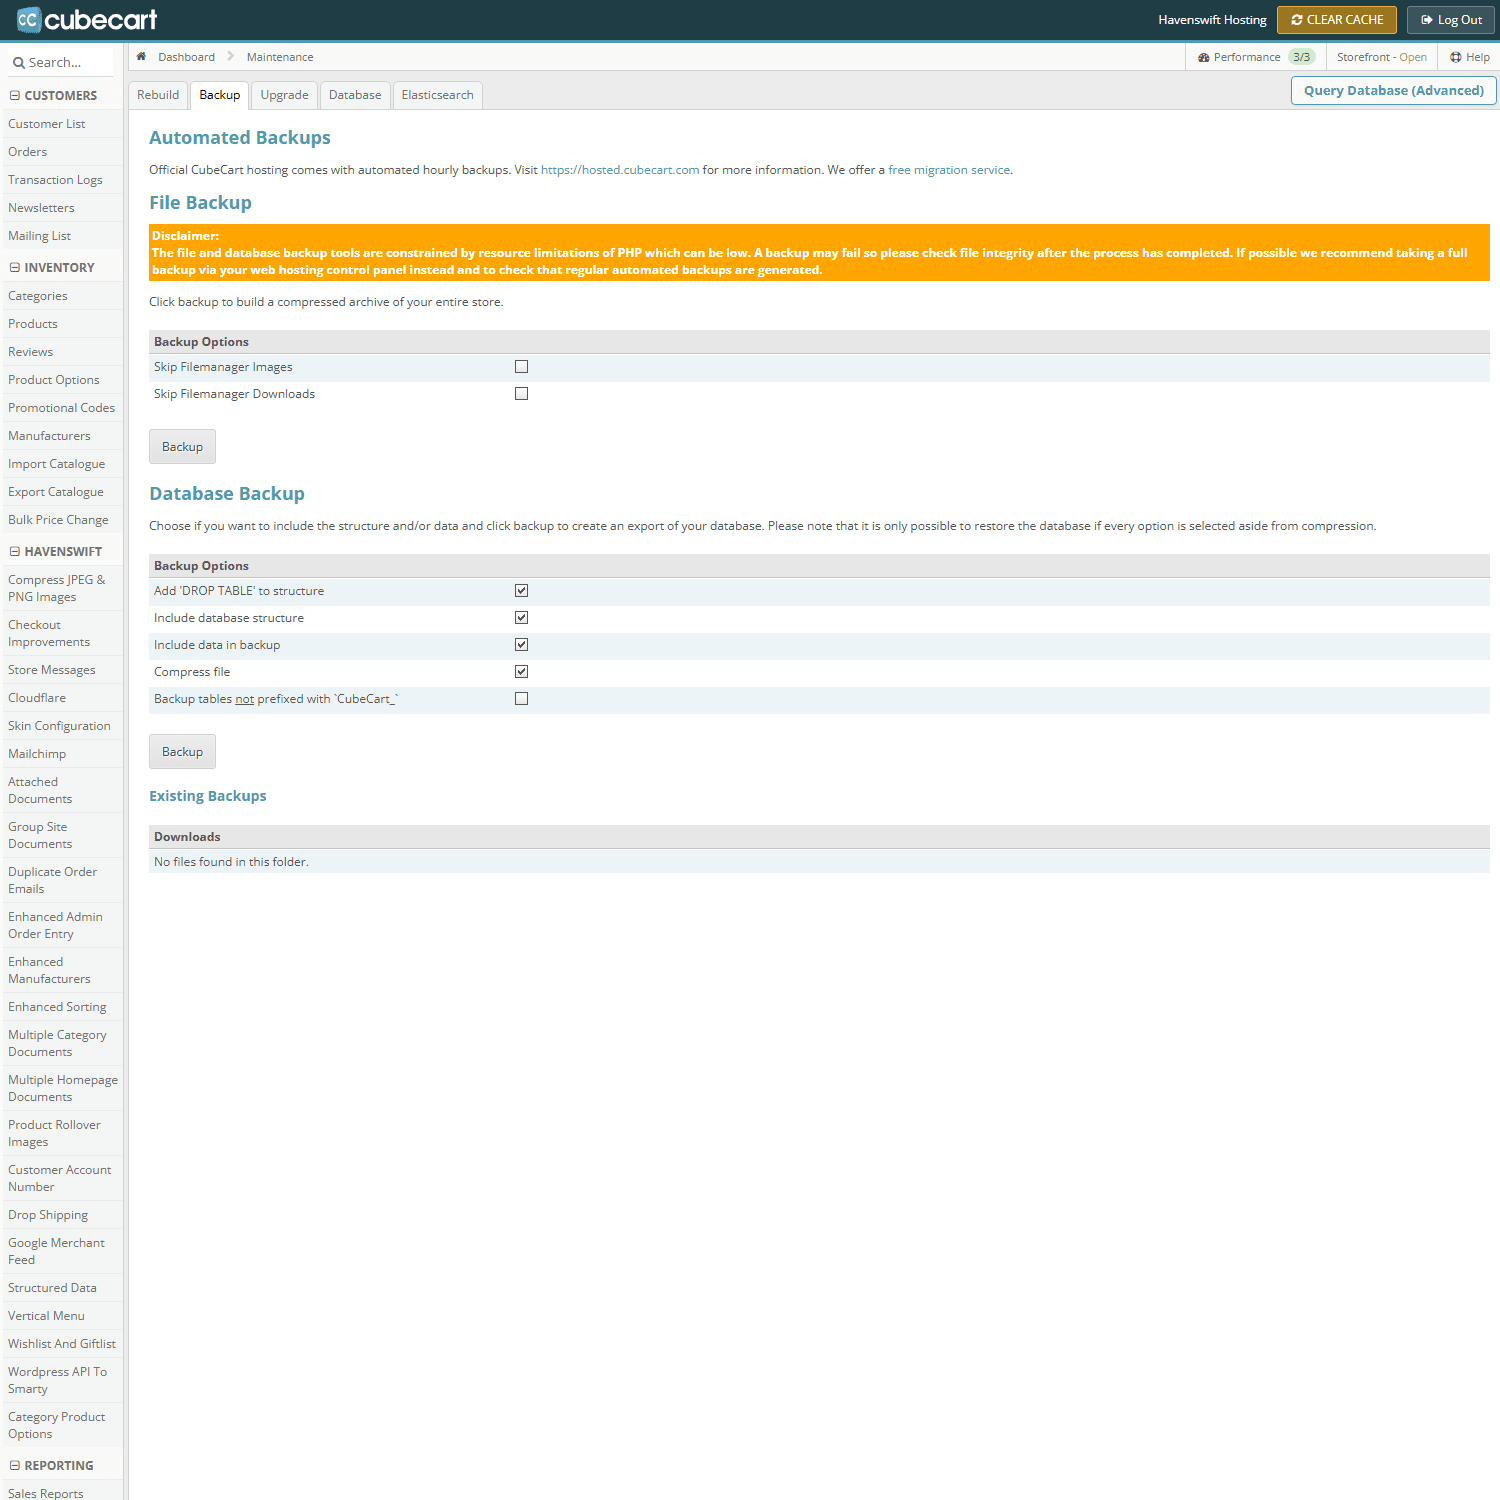This screenshot has width=1500, height=1500.
Task: Open Mailing List in sidebar
Action: 62,236
